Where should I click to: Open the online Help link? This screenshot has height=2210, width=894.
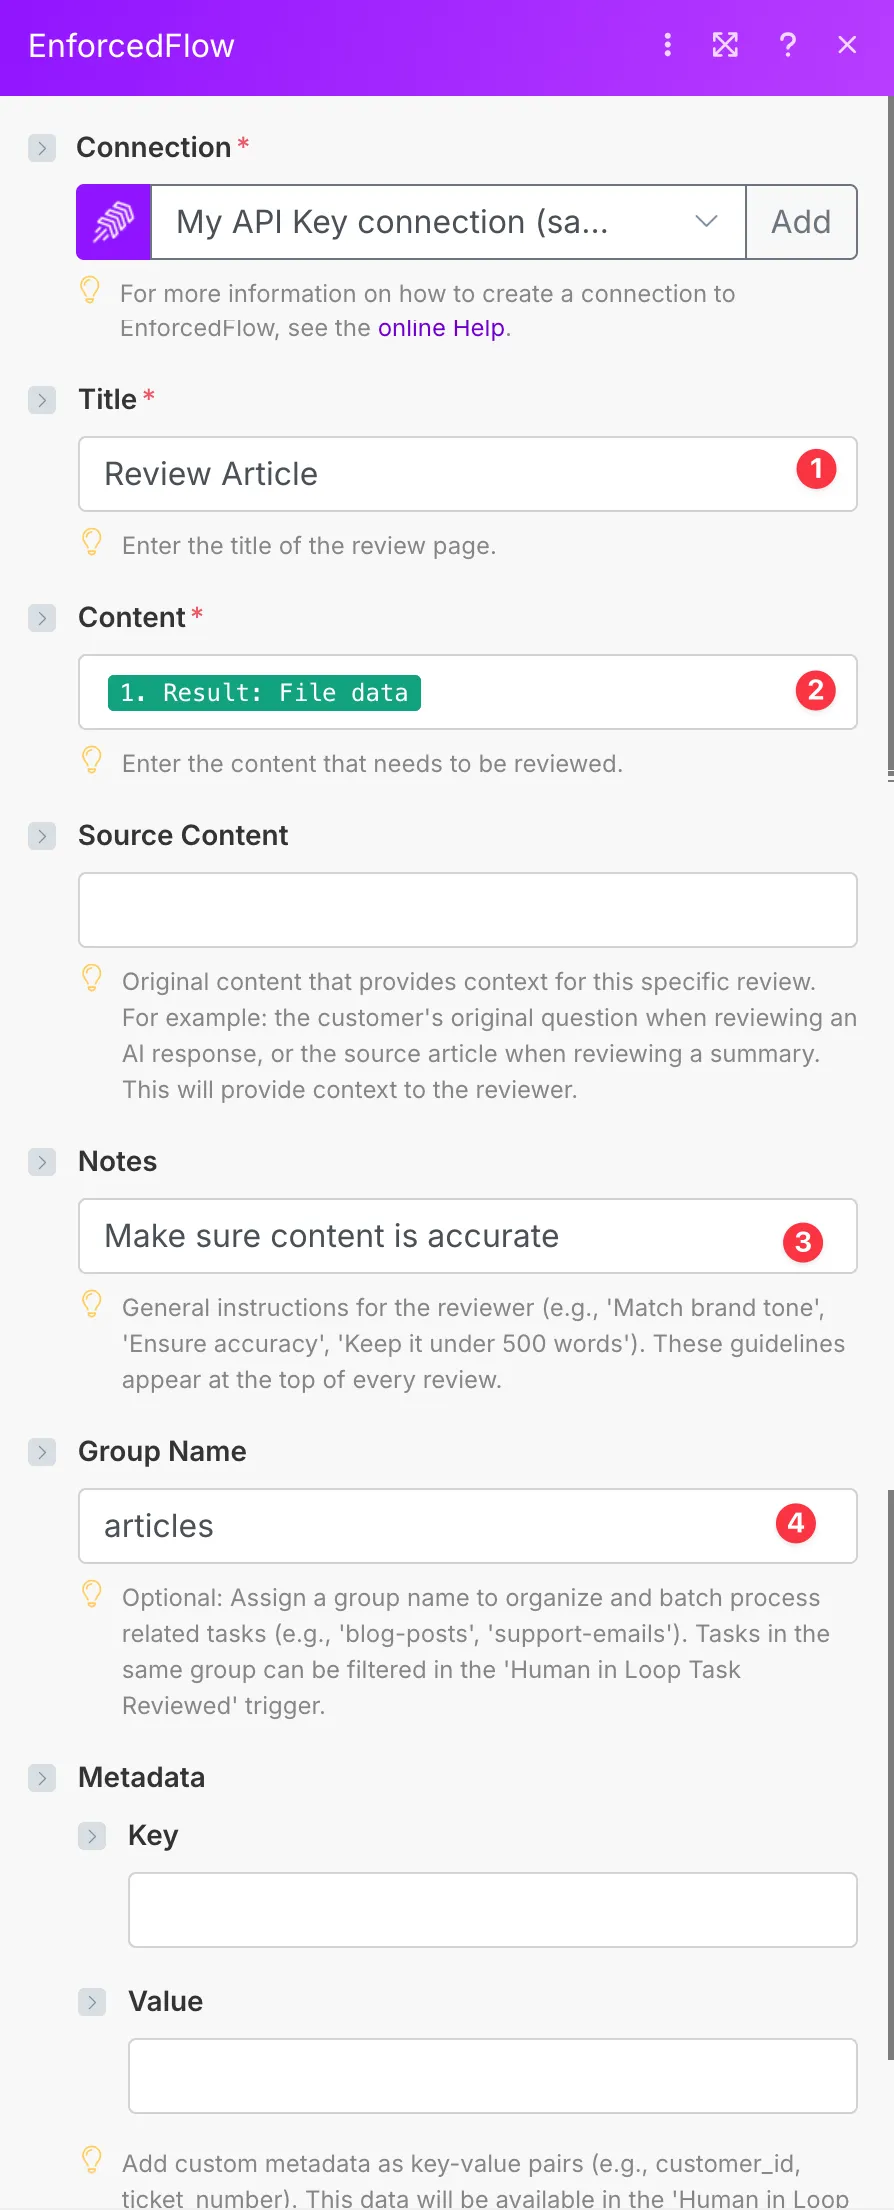441,328
